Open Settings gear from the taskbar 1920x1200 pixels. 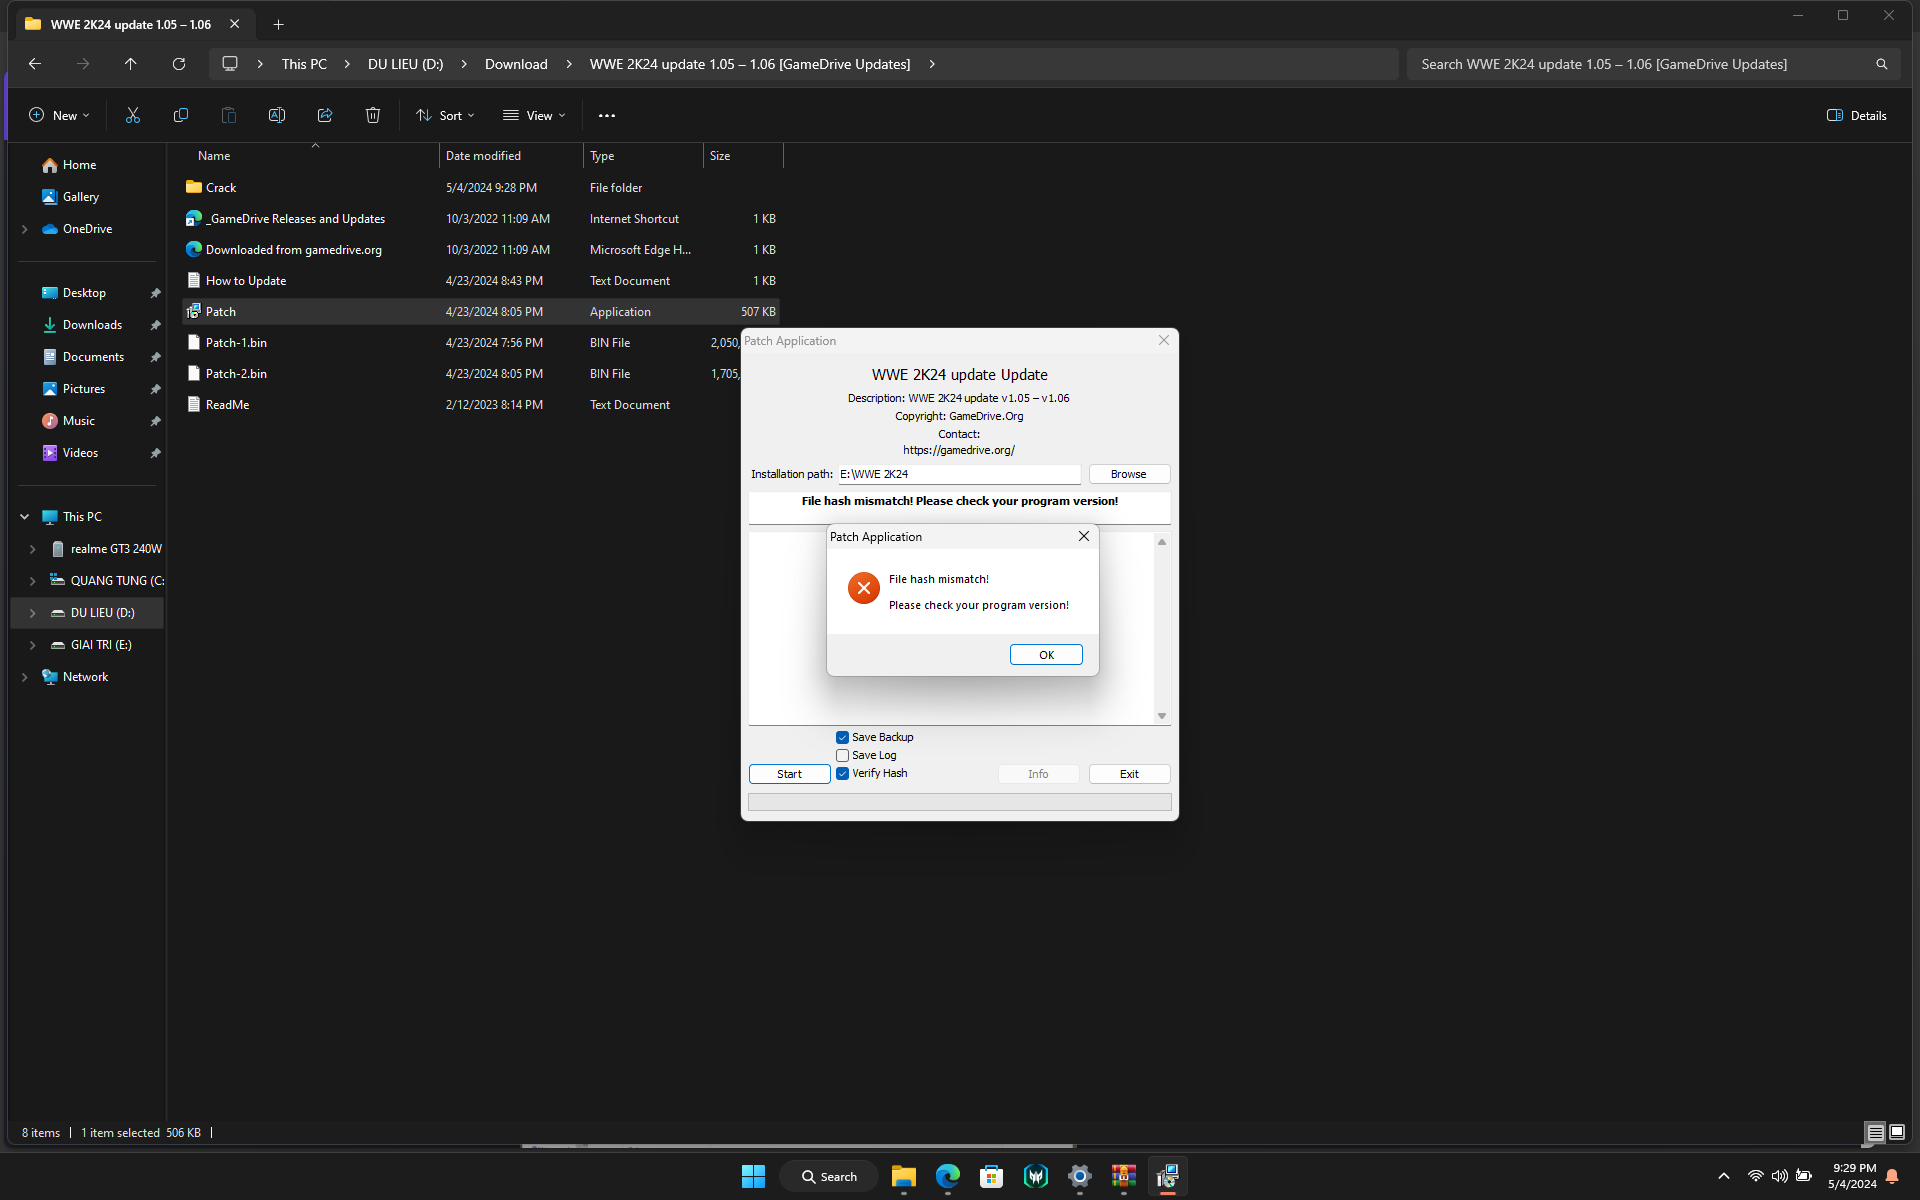click(x=1080, y=1176)
